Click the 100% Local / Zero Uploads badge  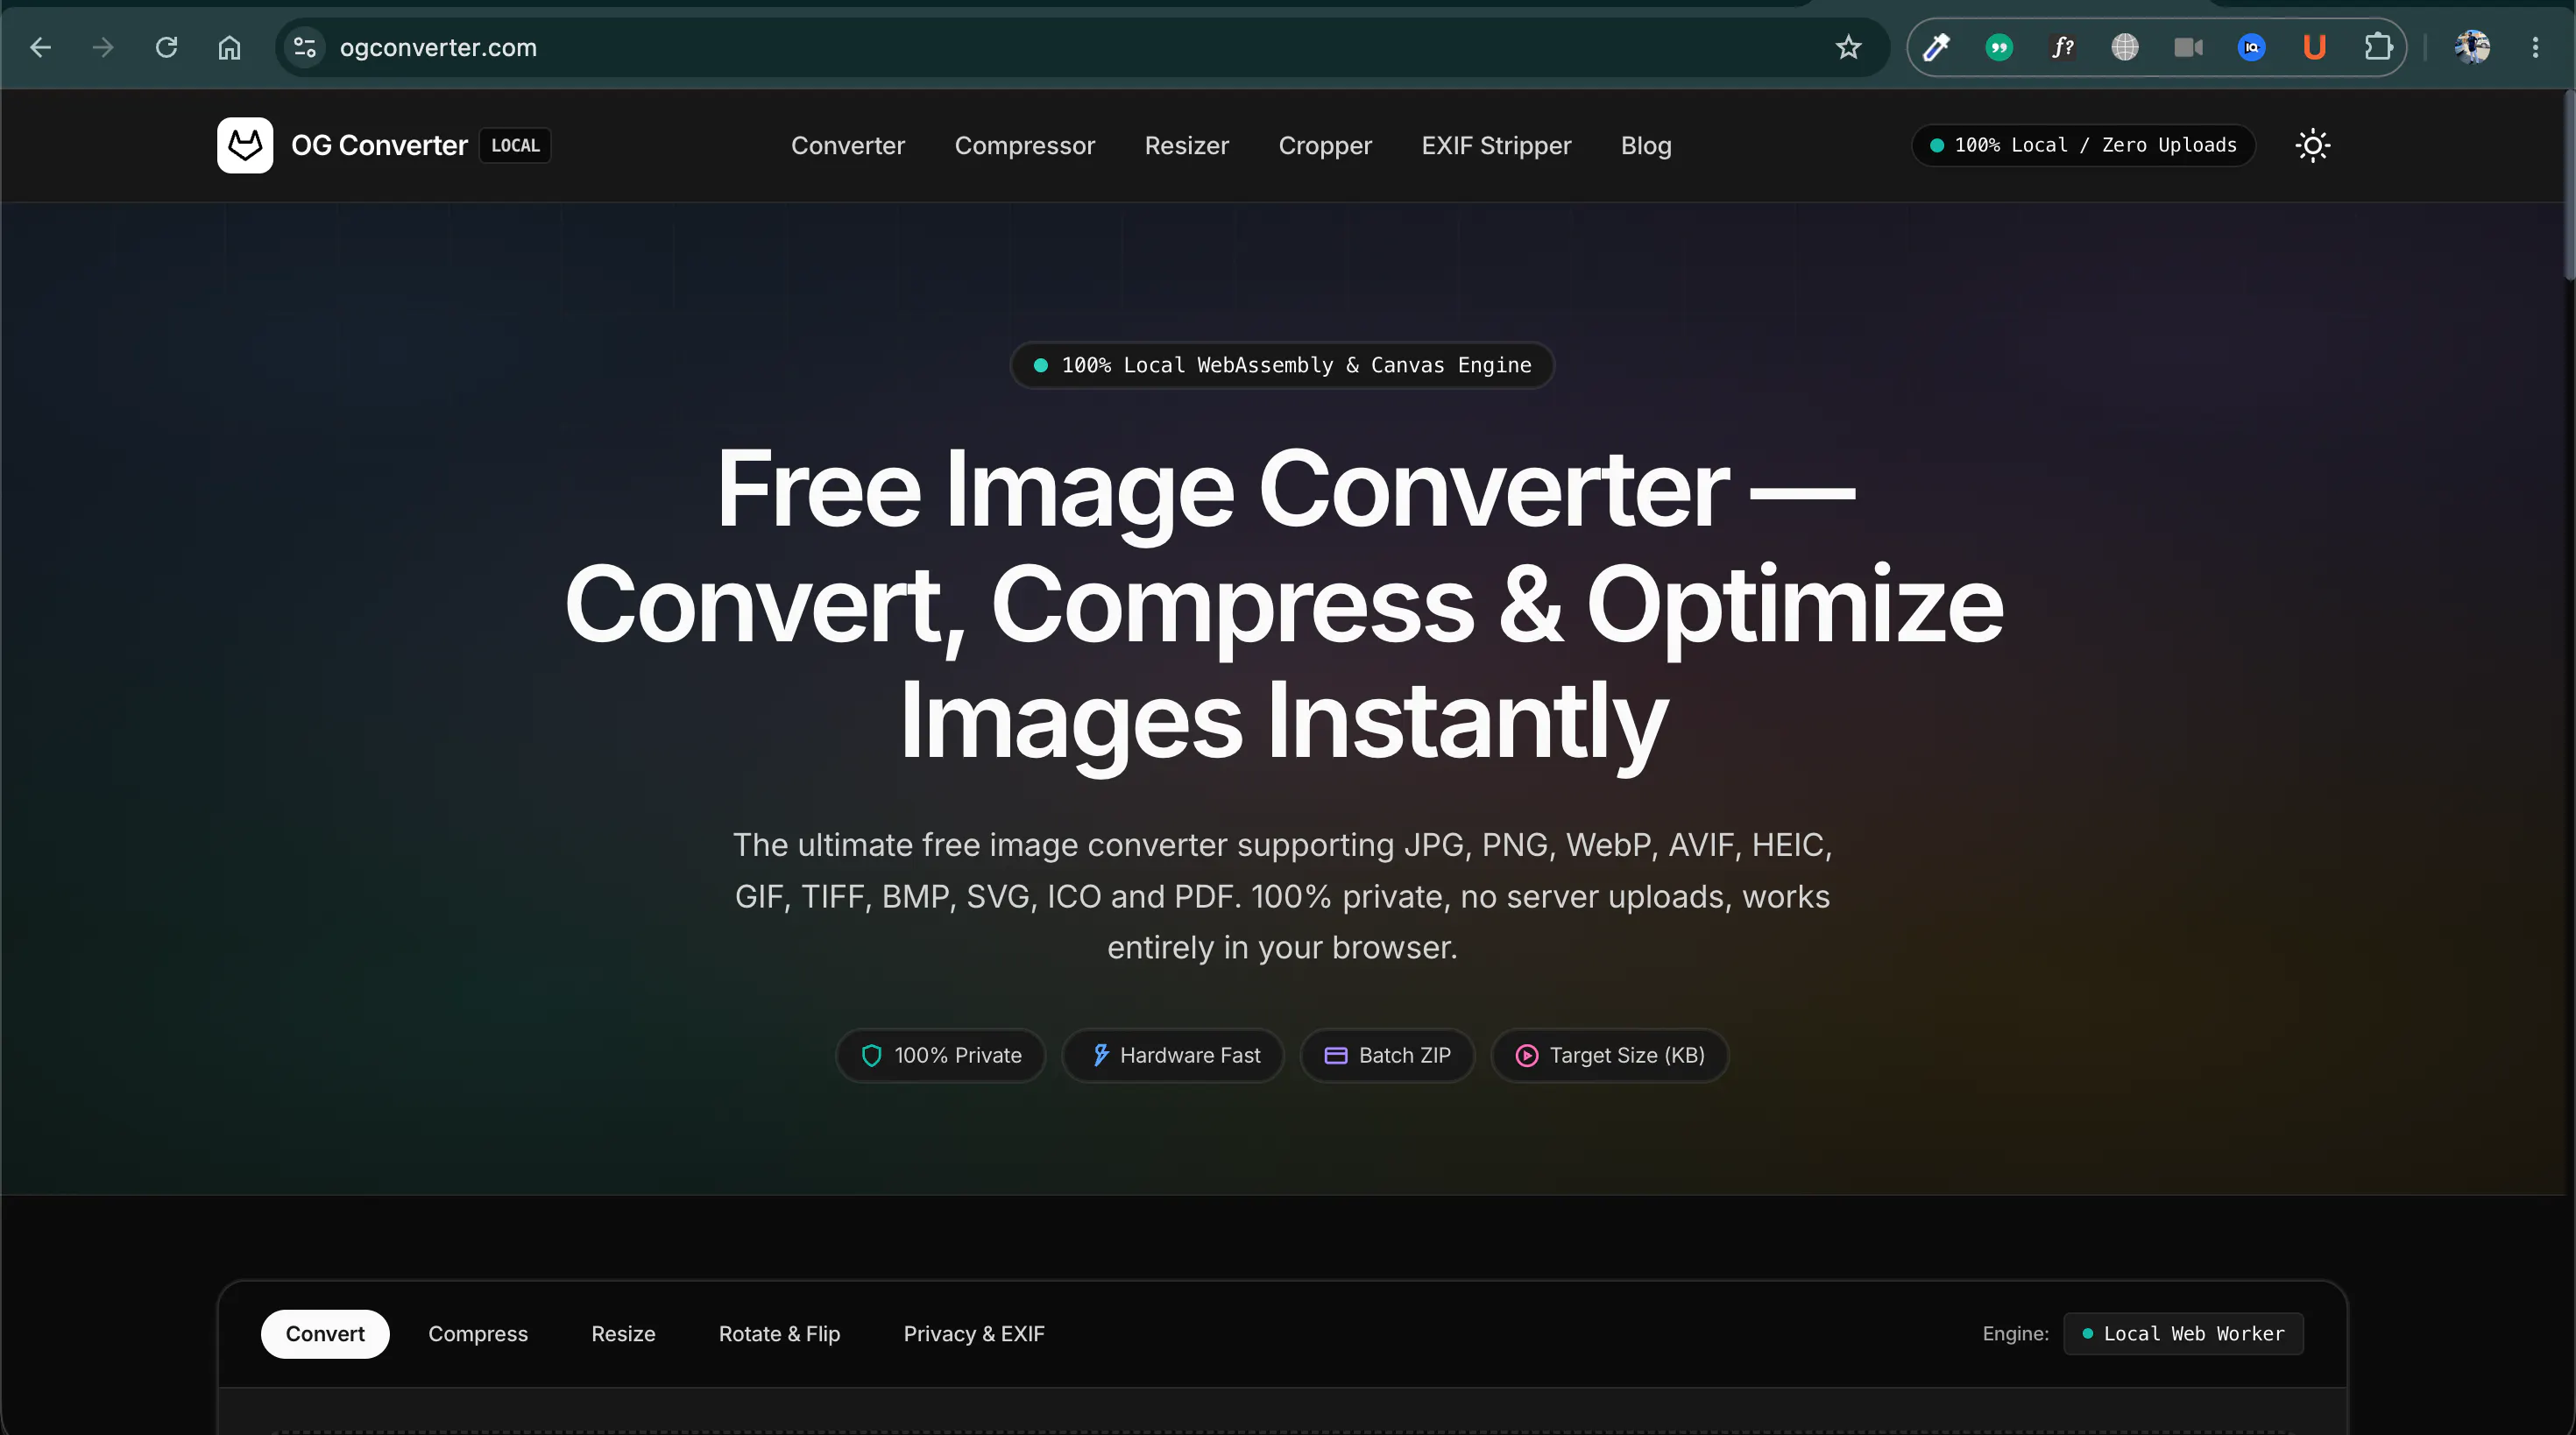2083,145
